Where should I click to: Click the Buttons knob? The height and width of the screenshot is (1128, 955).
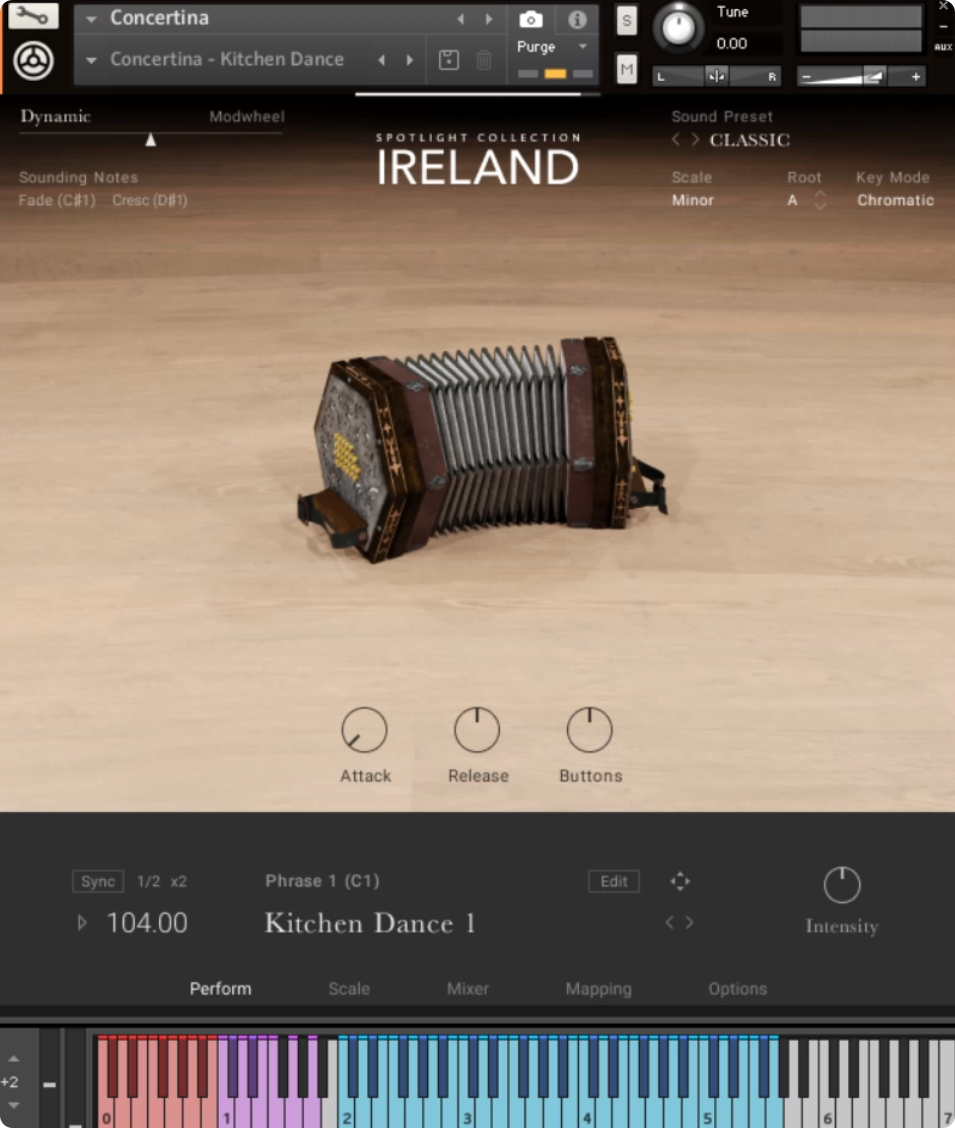590,729
